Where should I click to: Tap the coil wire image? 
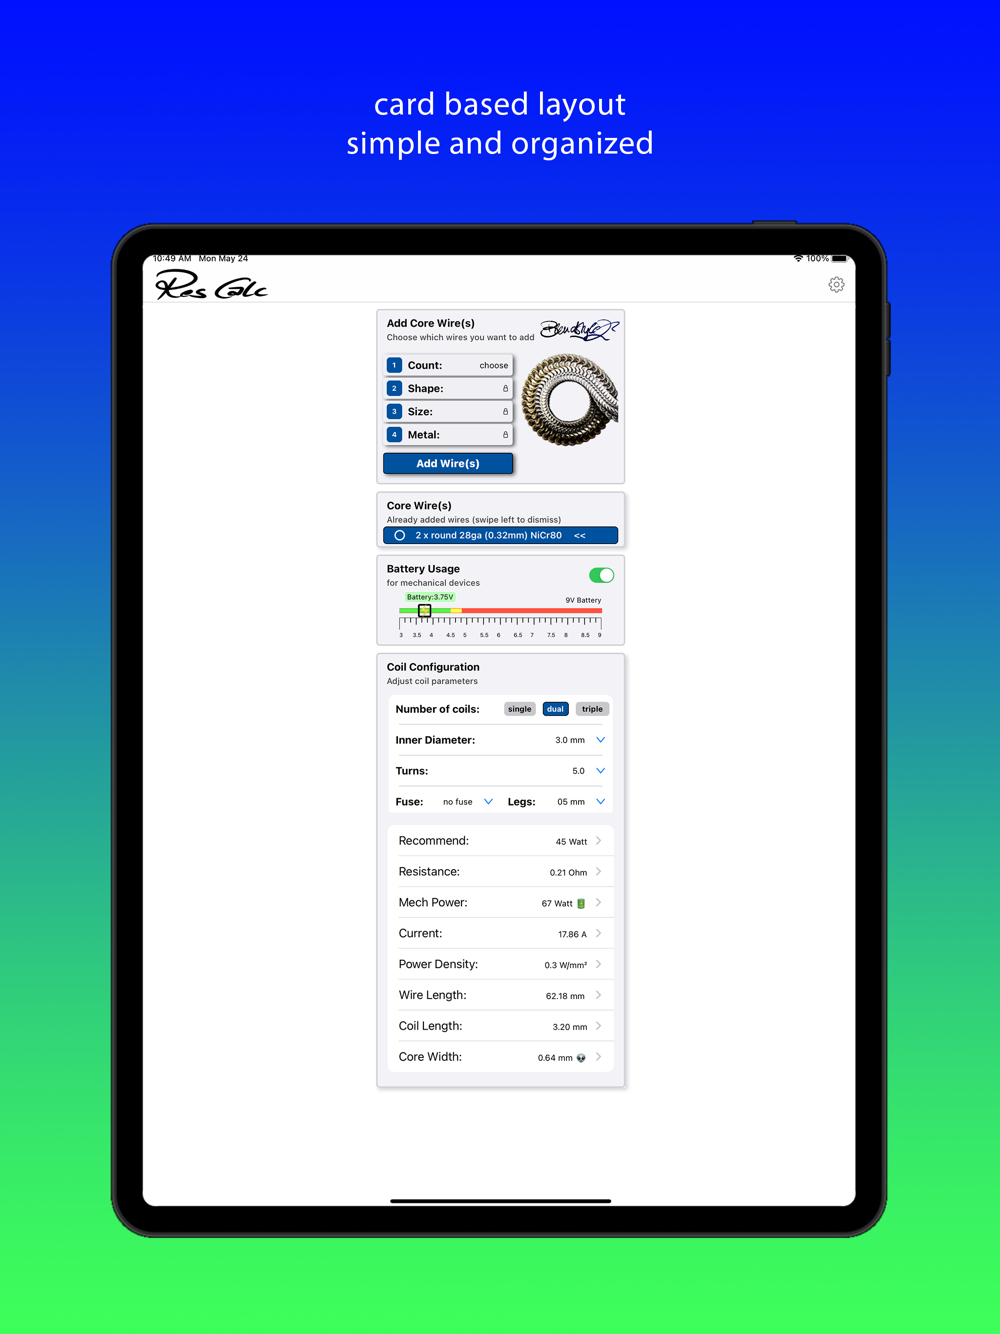click(x=569, y=400)
